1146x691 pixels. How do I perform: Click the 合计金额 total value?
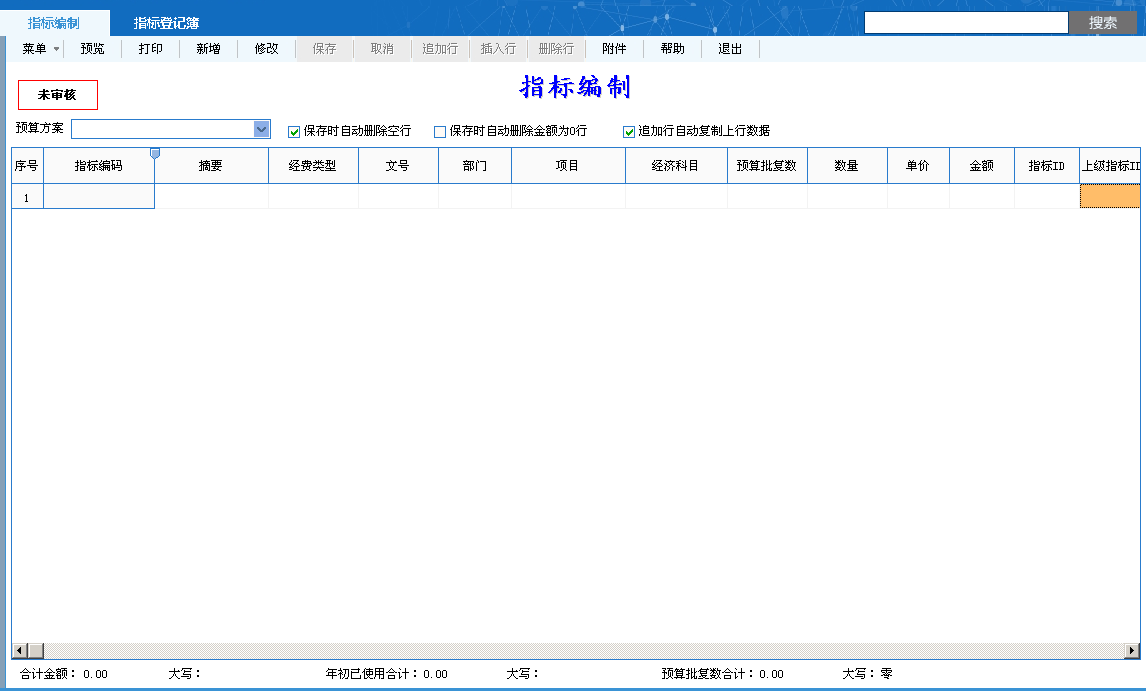(x=95, y=674)
